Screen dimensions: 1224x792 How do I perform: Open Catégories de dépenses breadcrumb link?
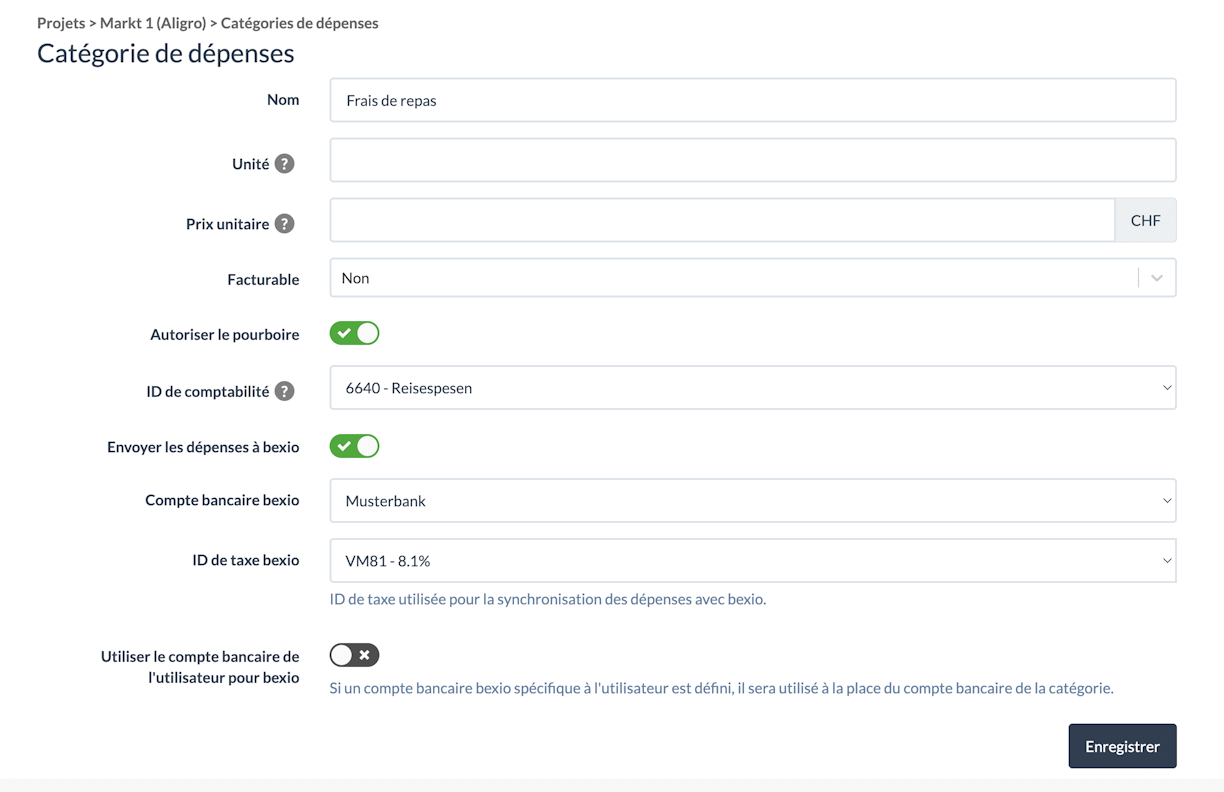(299, 22)
